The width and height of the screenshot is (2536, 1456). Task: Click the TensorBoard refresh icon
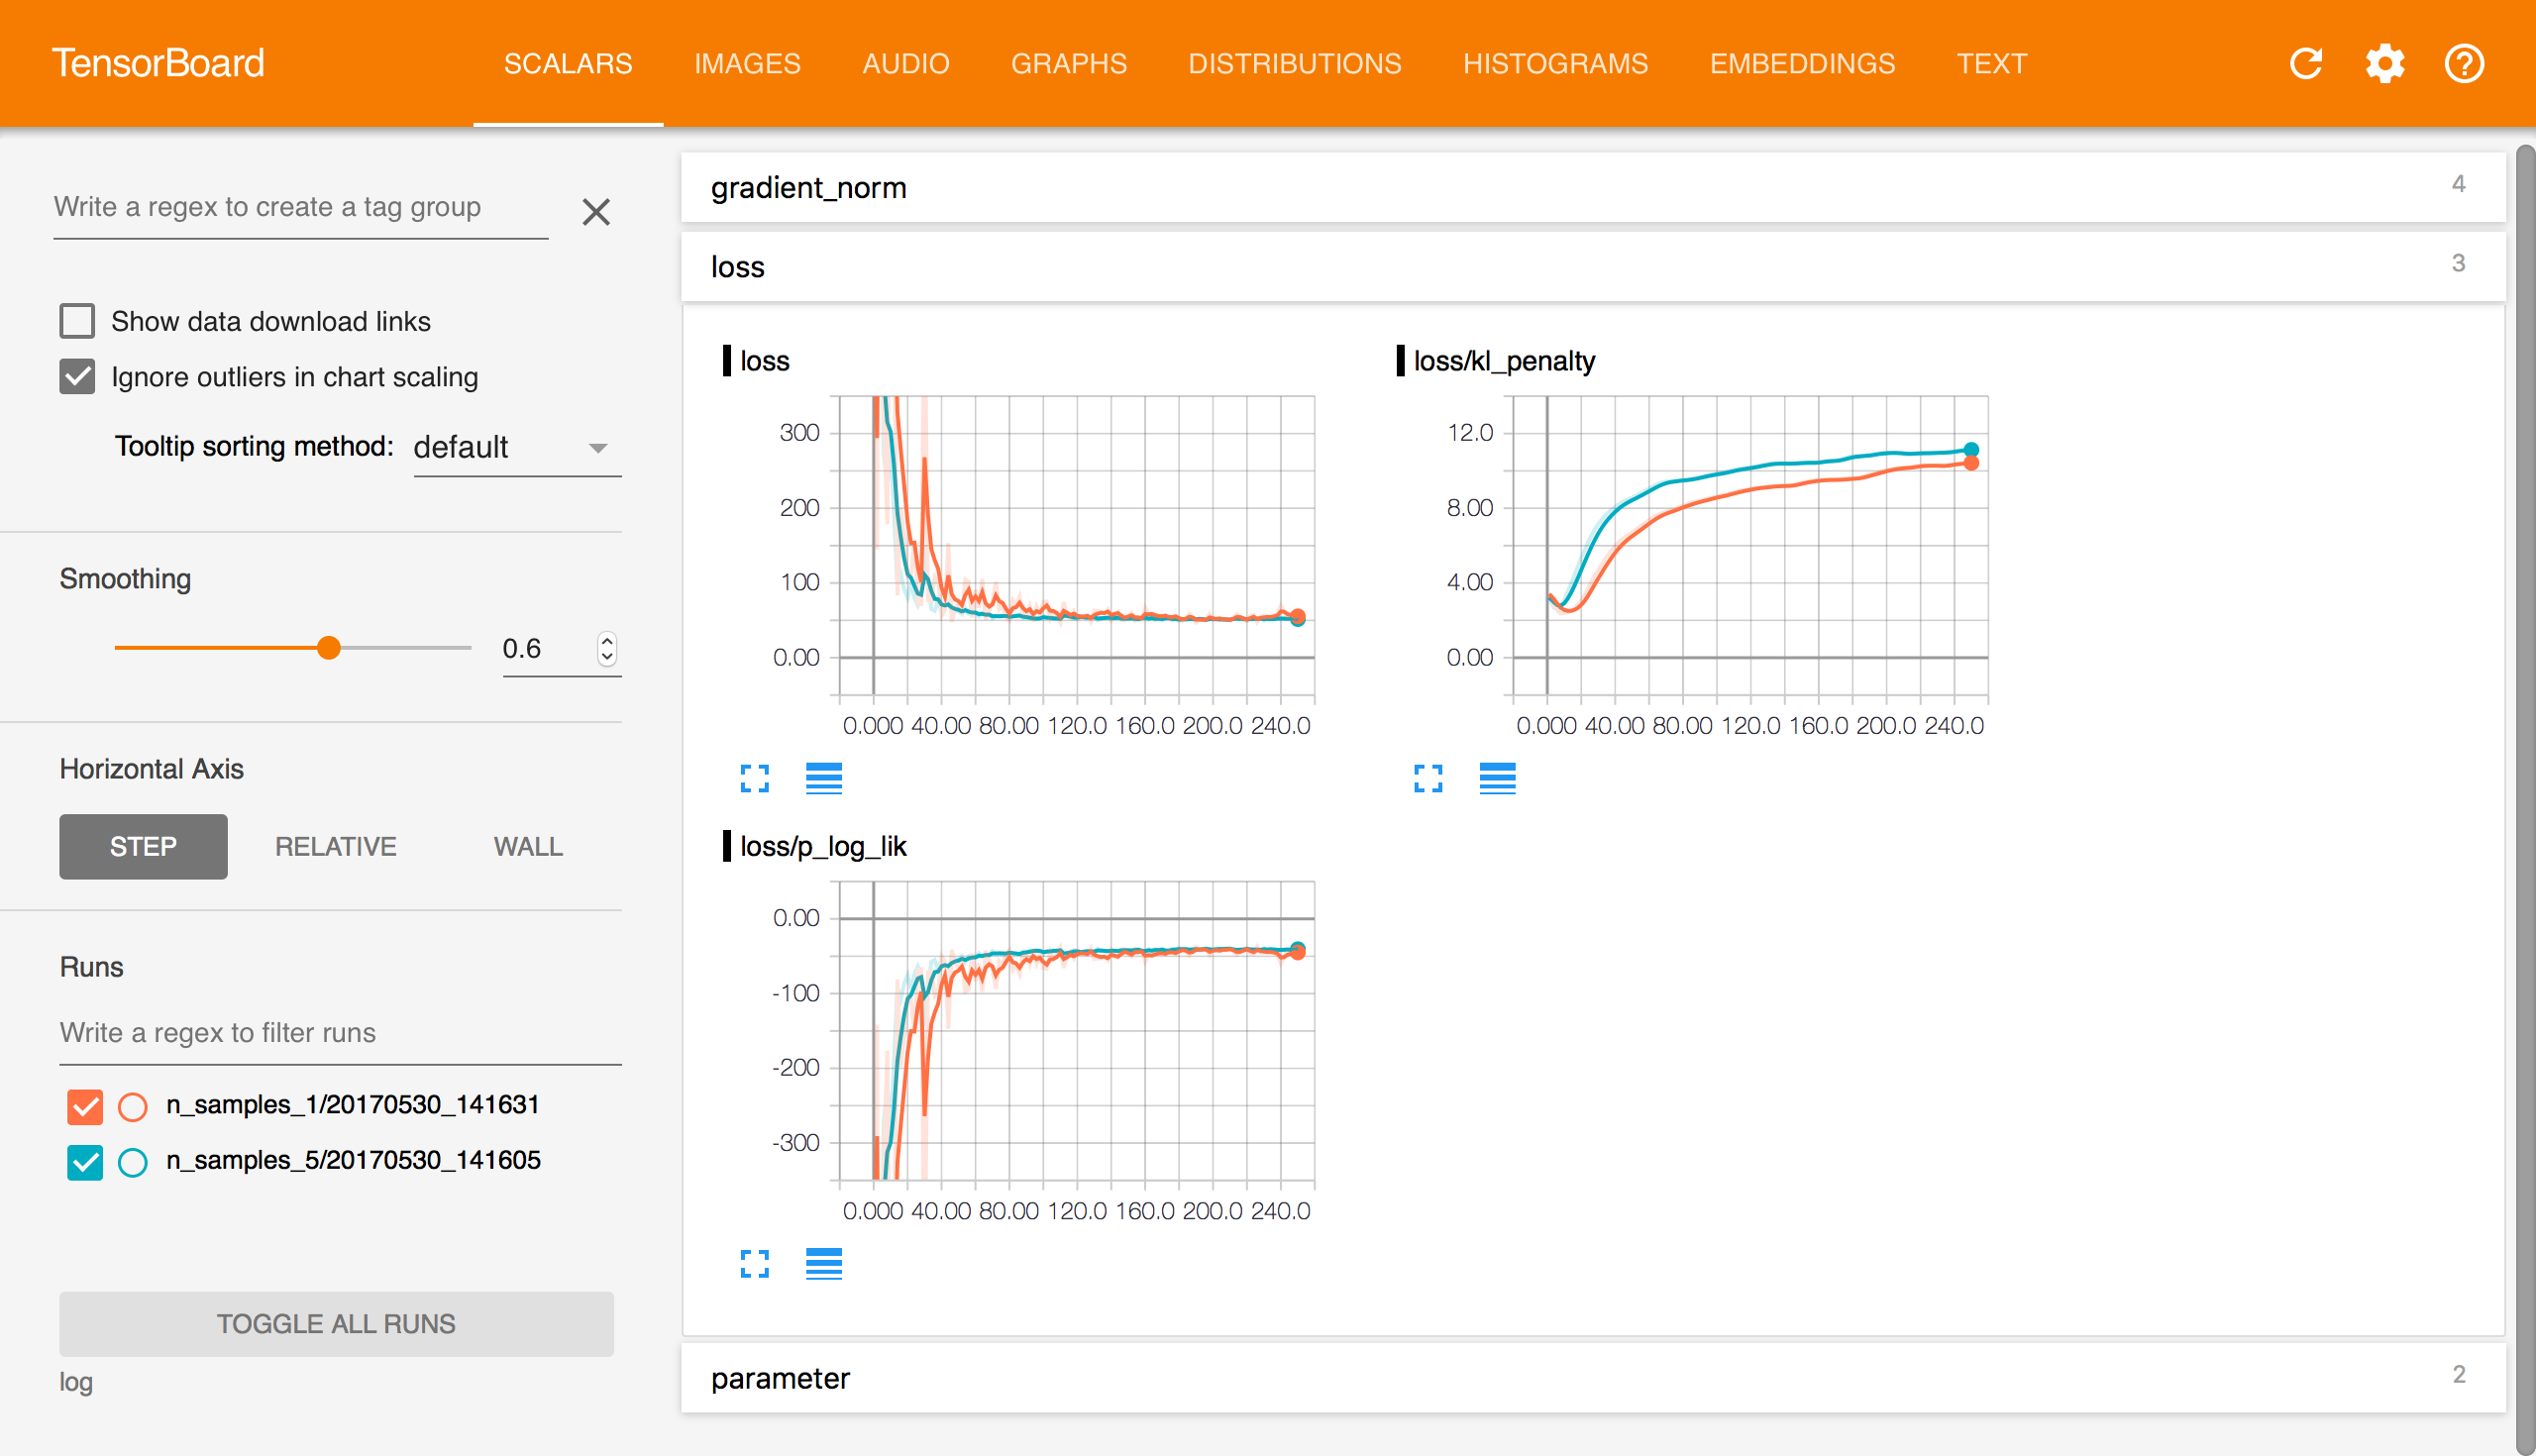tap(2304, 62)
